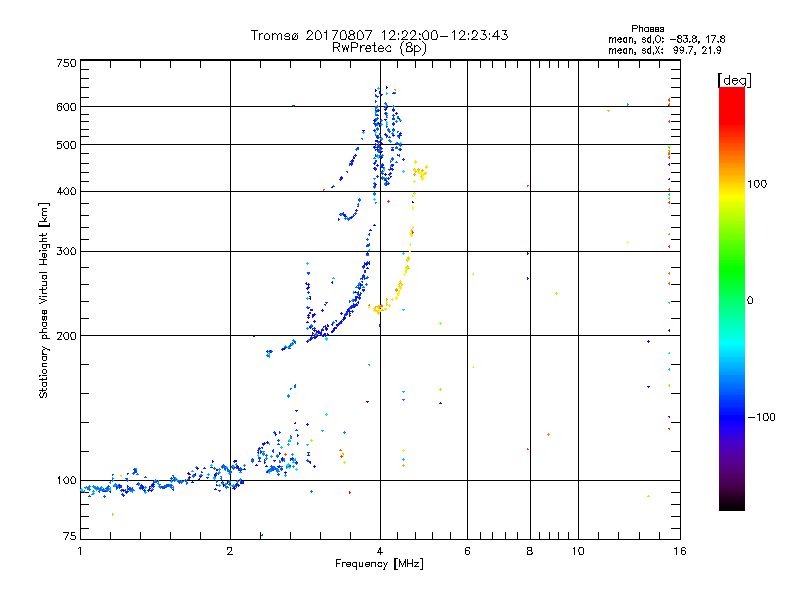This screenshot has height=600, width=800.
Task: Click the x-axis tick label '16'
Action: (680, 551)
